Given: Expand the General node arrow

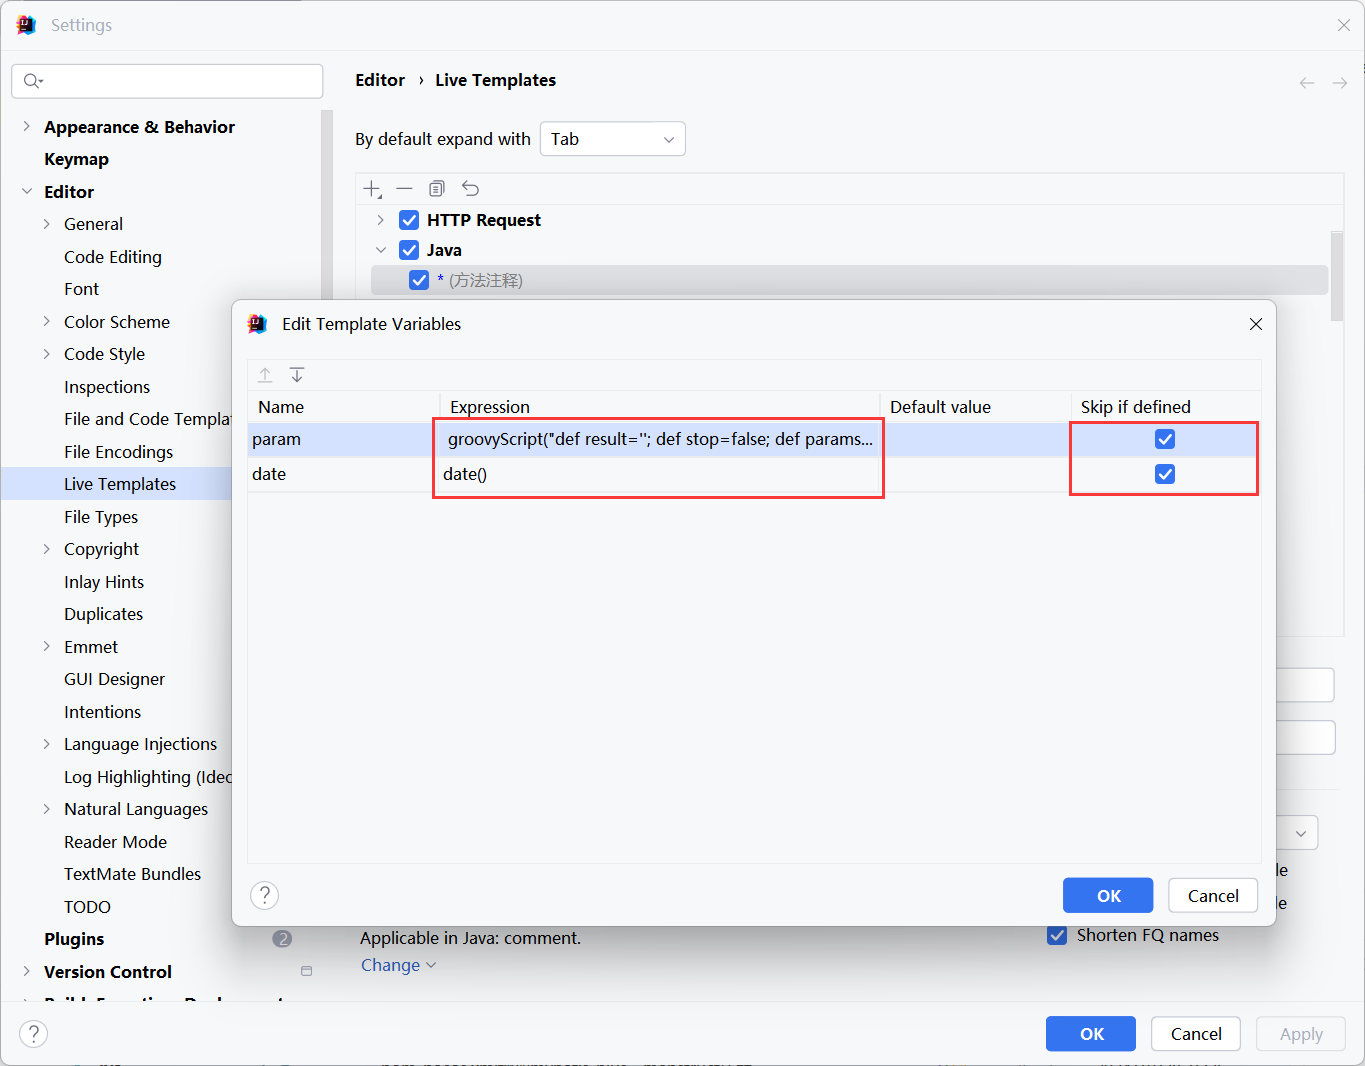Looking at the screenshot, I should click(47, 224).
